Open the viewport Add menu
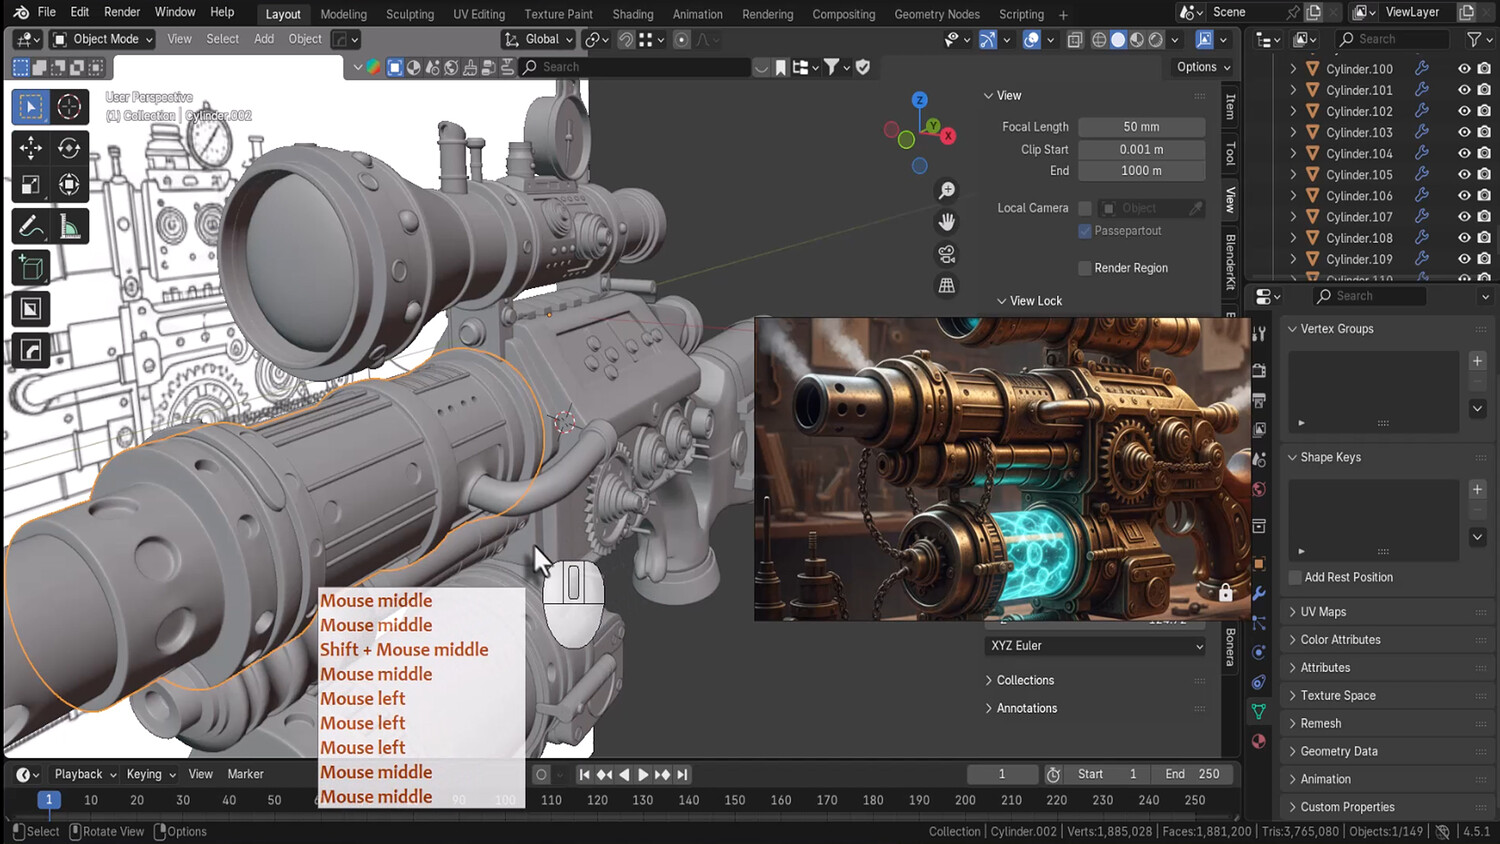The image size is (1500, 844). 264,39
